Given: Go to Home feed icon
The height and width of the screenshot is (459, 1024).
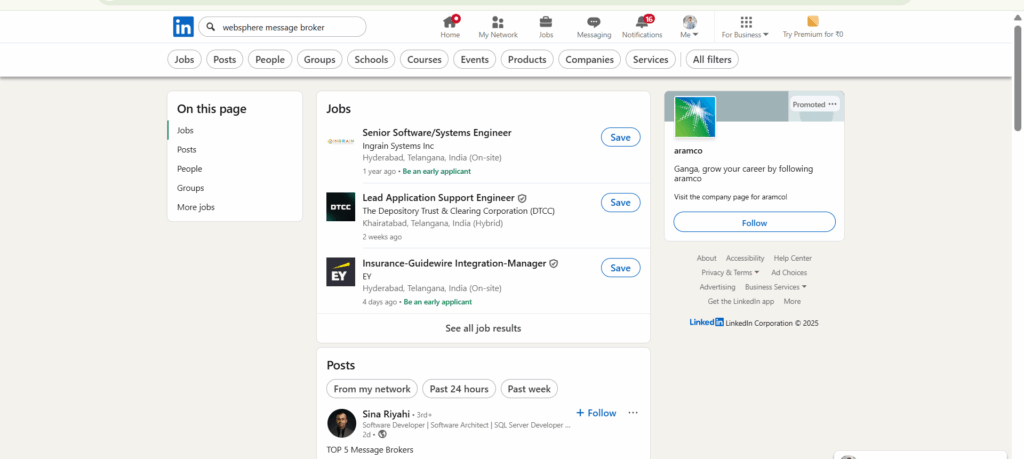Looking at the screenshot, I should coord(450,22).
